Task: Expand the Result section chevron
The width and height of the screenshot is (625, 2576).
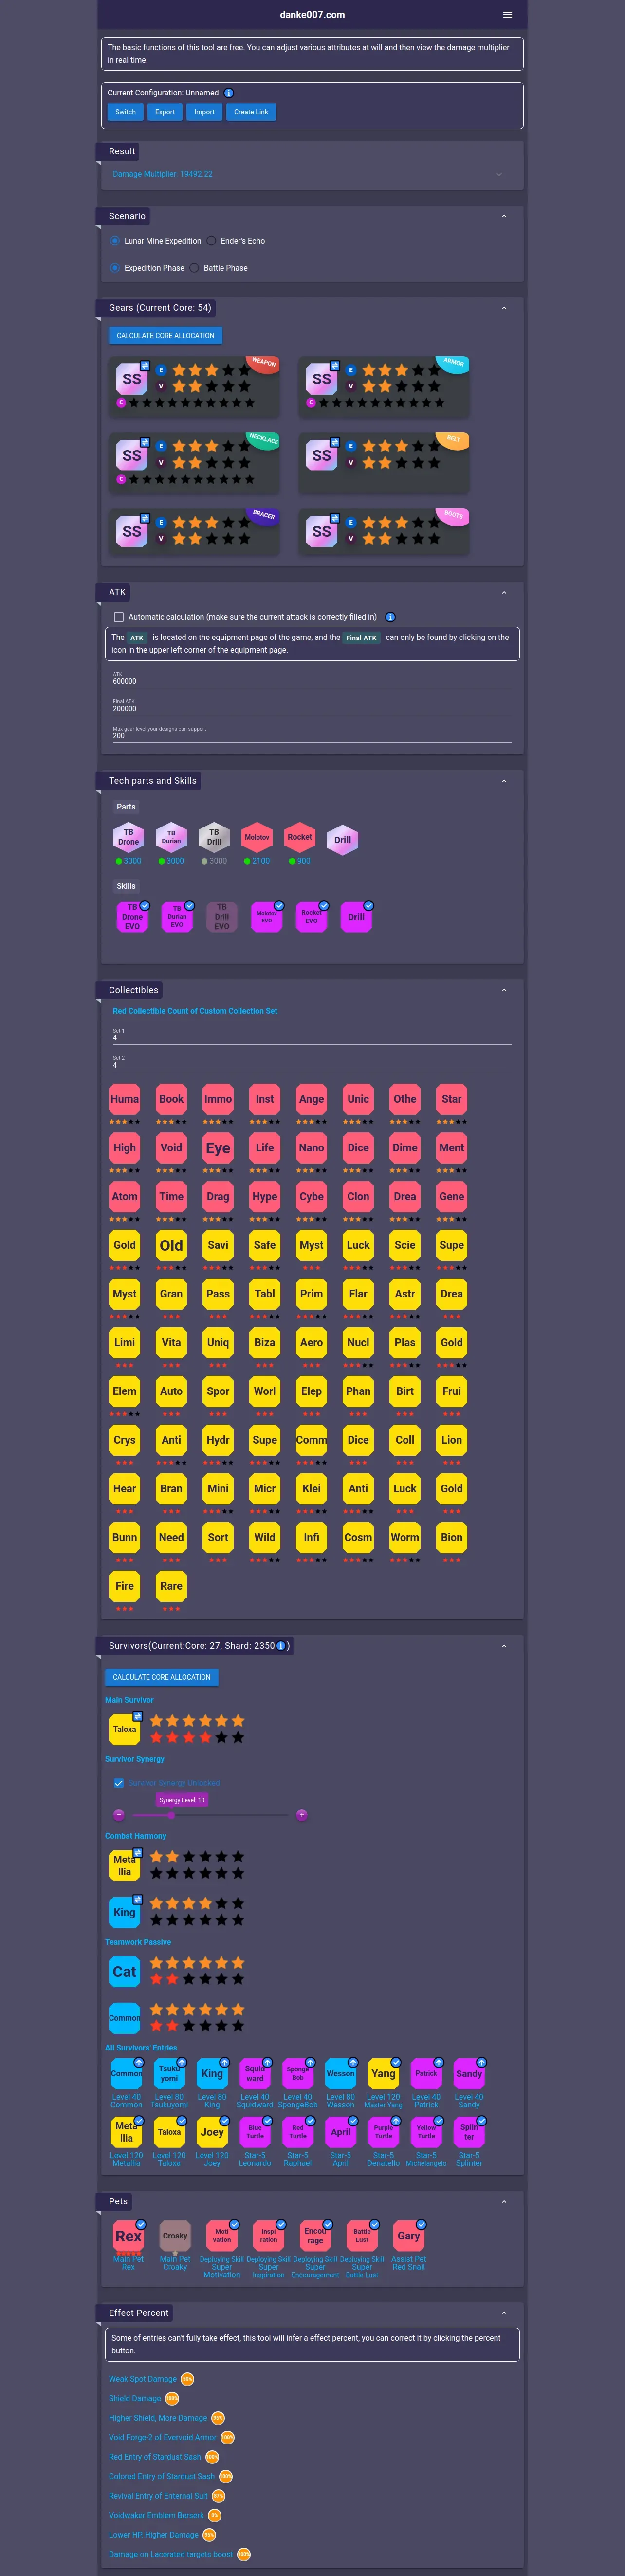Action: (499, 174)
